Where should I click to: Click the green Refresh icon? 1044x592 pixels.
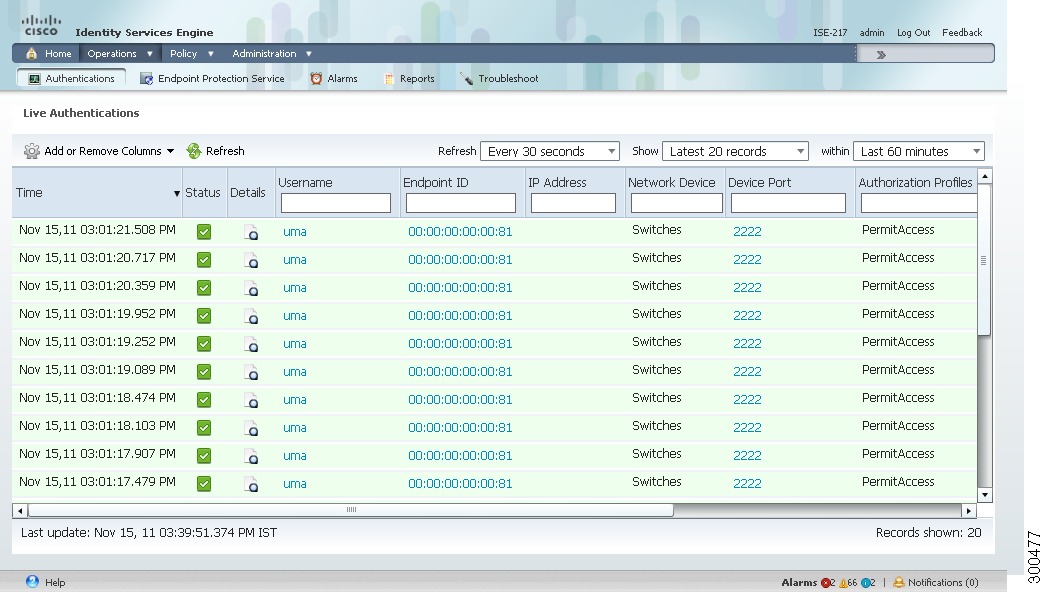pyautogui.click(x=194, y=151)
